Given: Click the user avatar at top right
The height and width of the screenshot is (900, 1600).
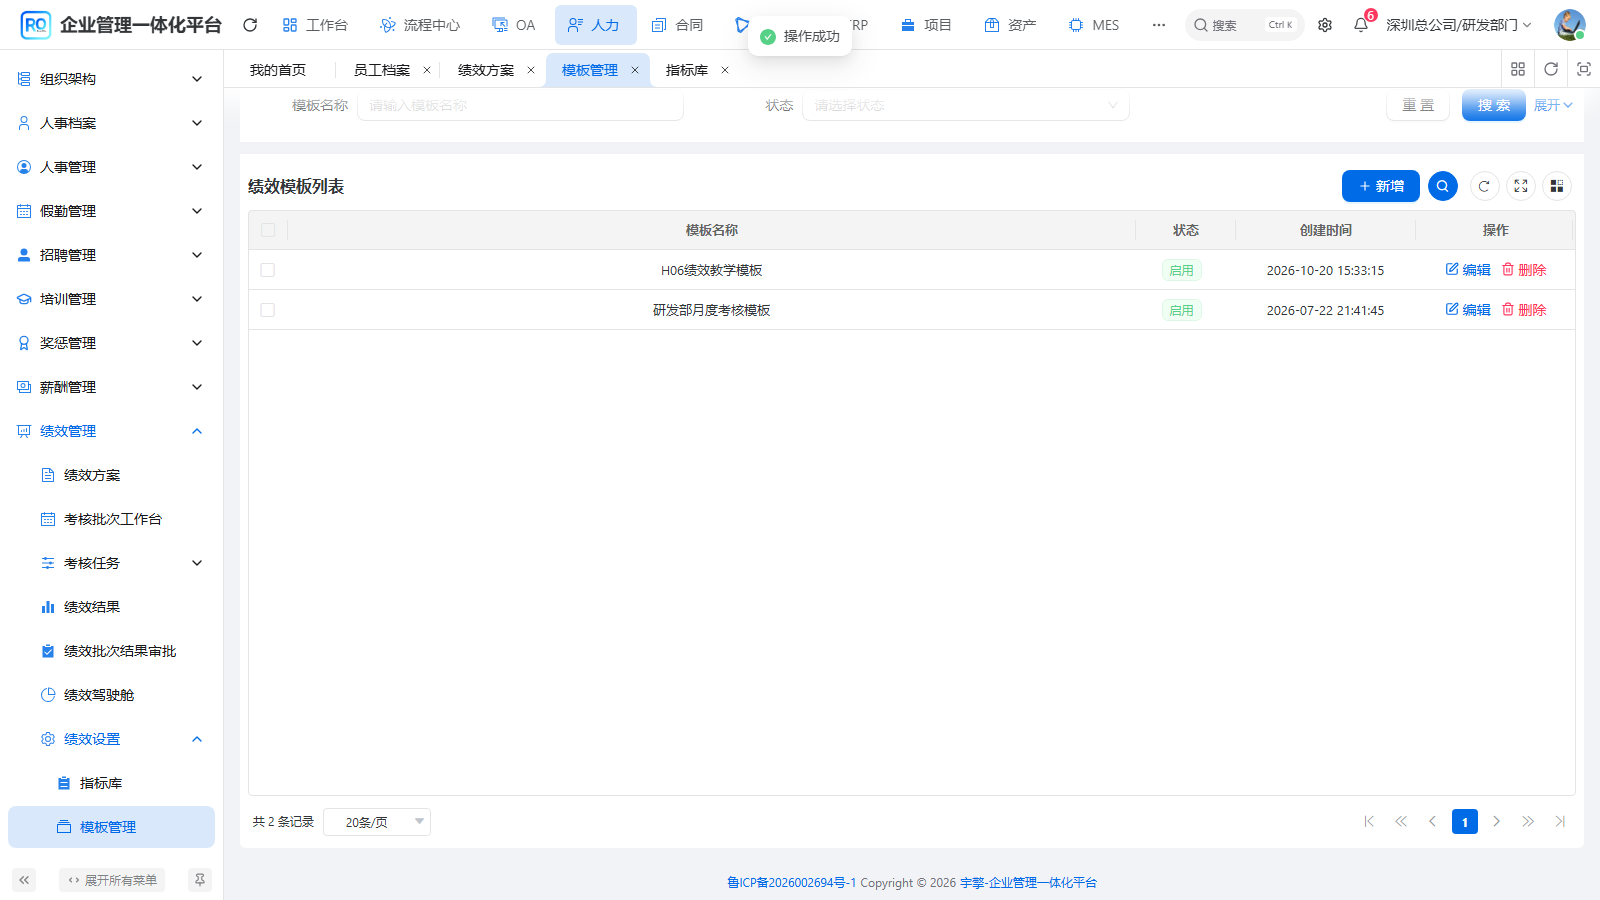Looking at the screenshot, I should pos(1569,25).
